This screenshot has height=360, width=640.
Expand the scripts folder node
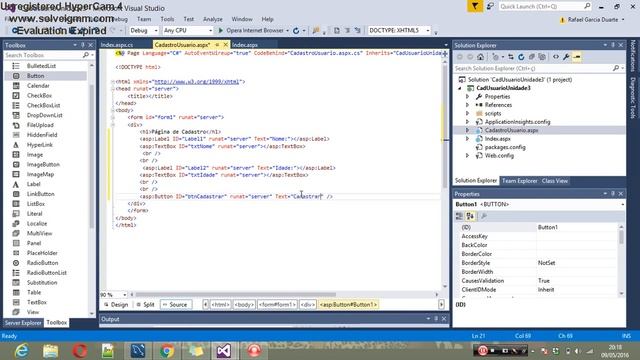click(468, 113)
